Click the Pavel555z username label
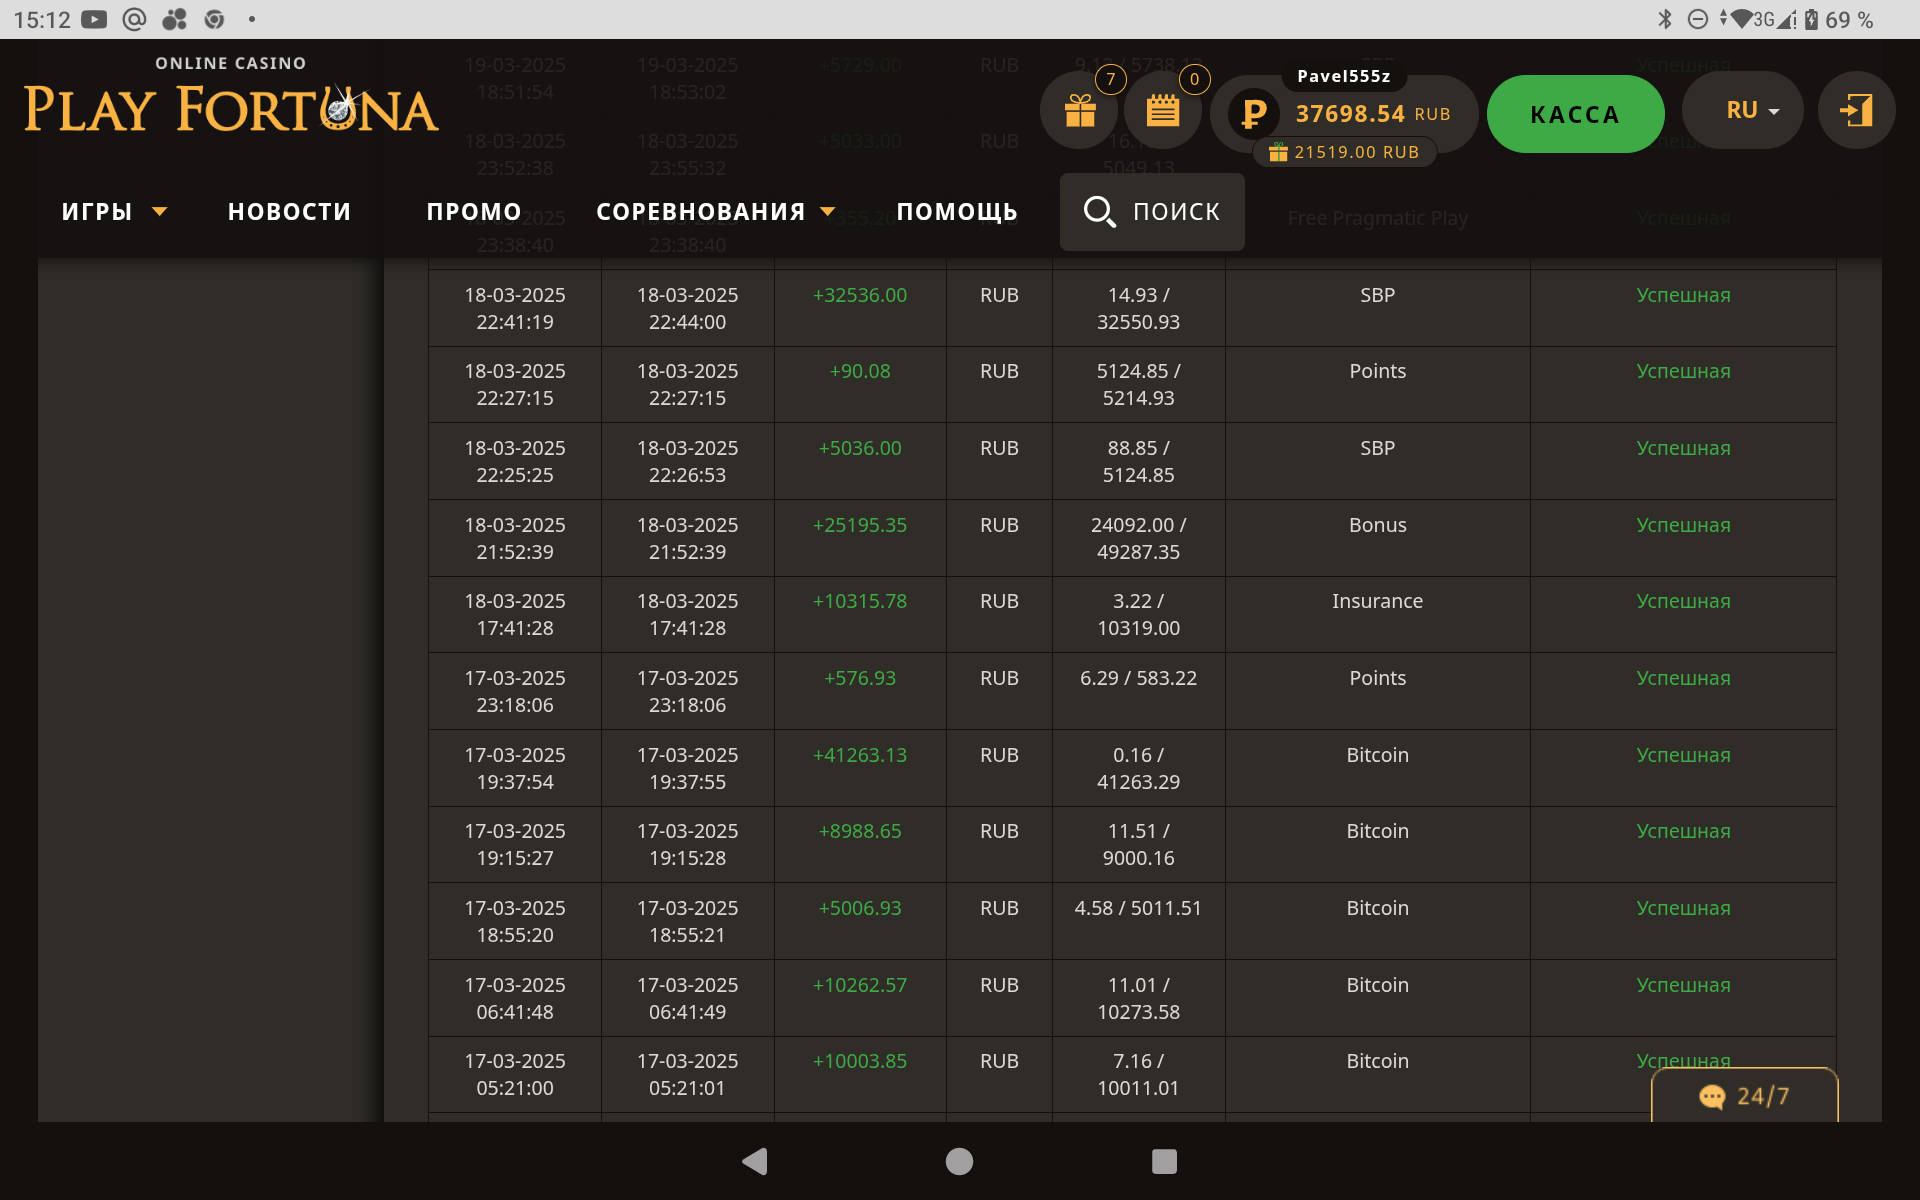Image resolution: width=1920 pixels, height=1200 pixels. coord(1343,76)
